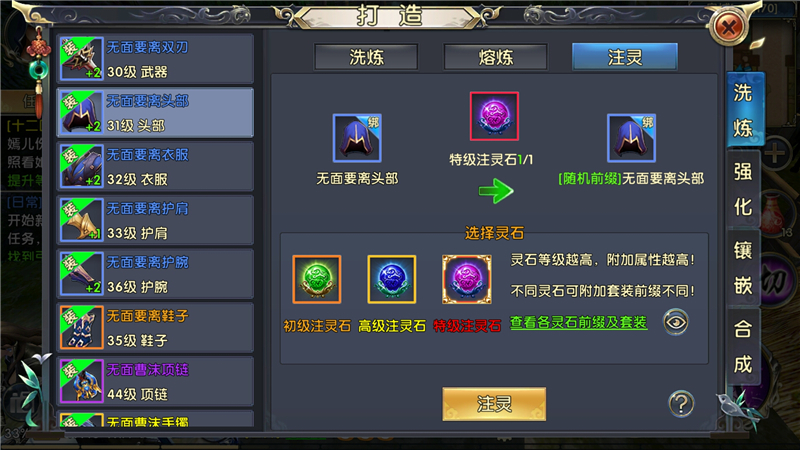Open the 合成 side tab
The height and width of the screenshot is (450, 800).
pyautogui.click(x=743, y=347)
